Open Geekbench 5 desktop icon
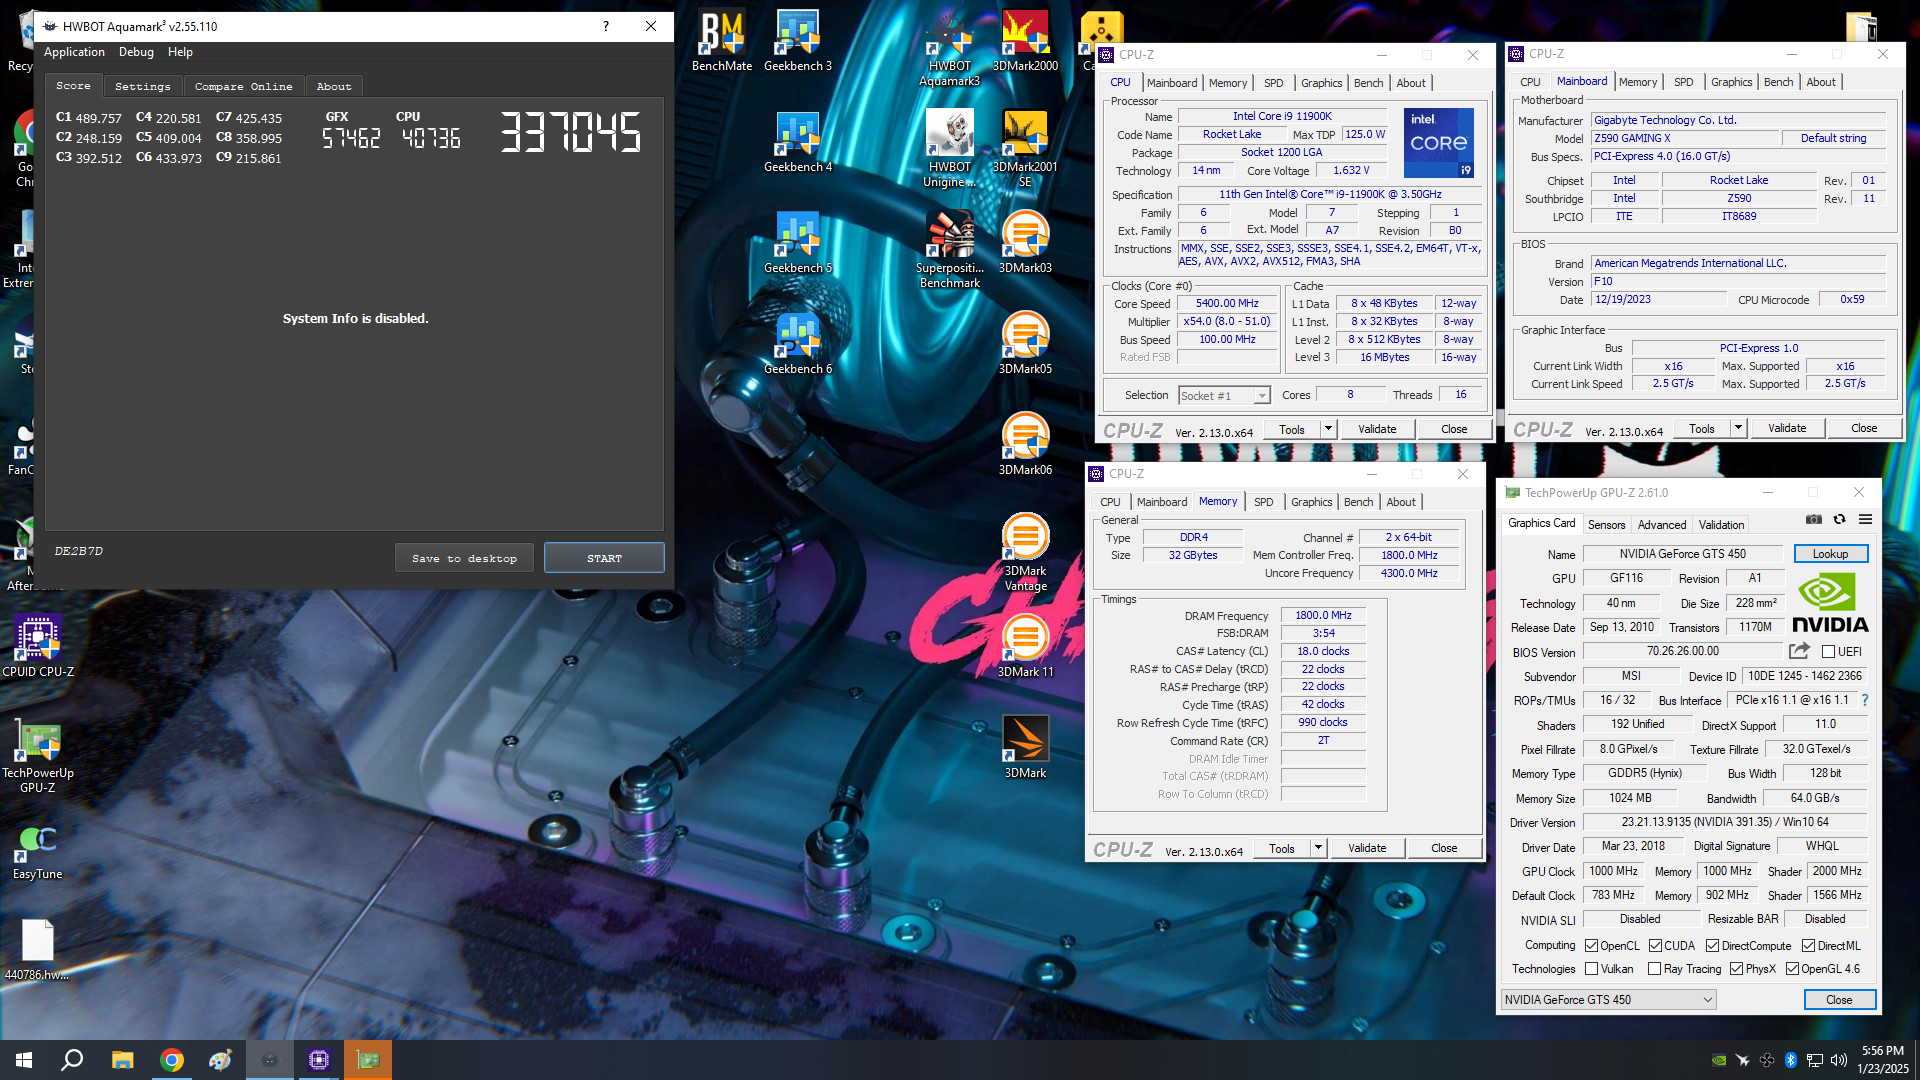This screenshot has height=1080, width=1920. pos(797,243)
